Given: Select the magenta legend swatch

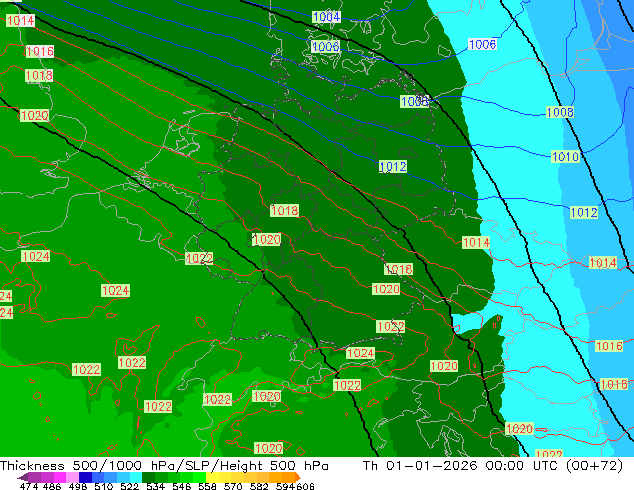Looking at the screenshot, I should point(60,477).
